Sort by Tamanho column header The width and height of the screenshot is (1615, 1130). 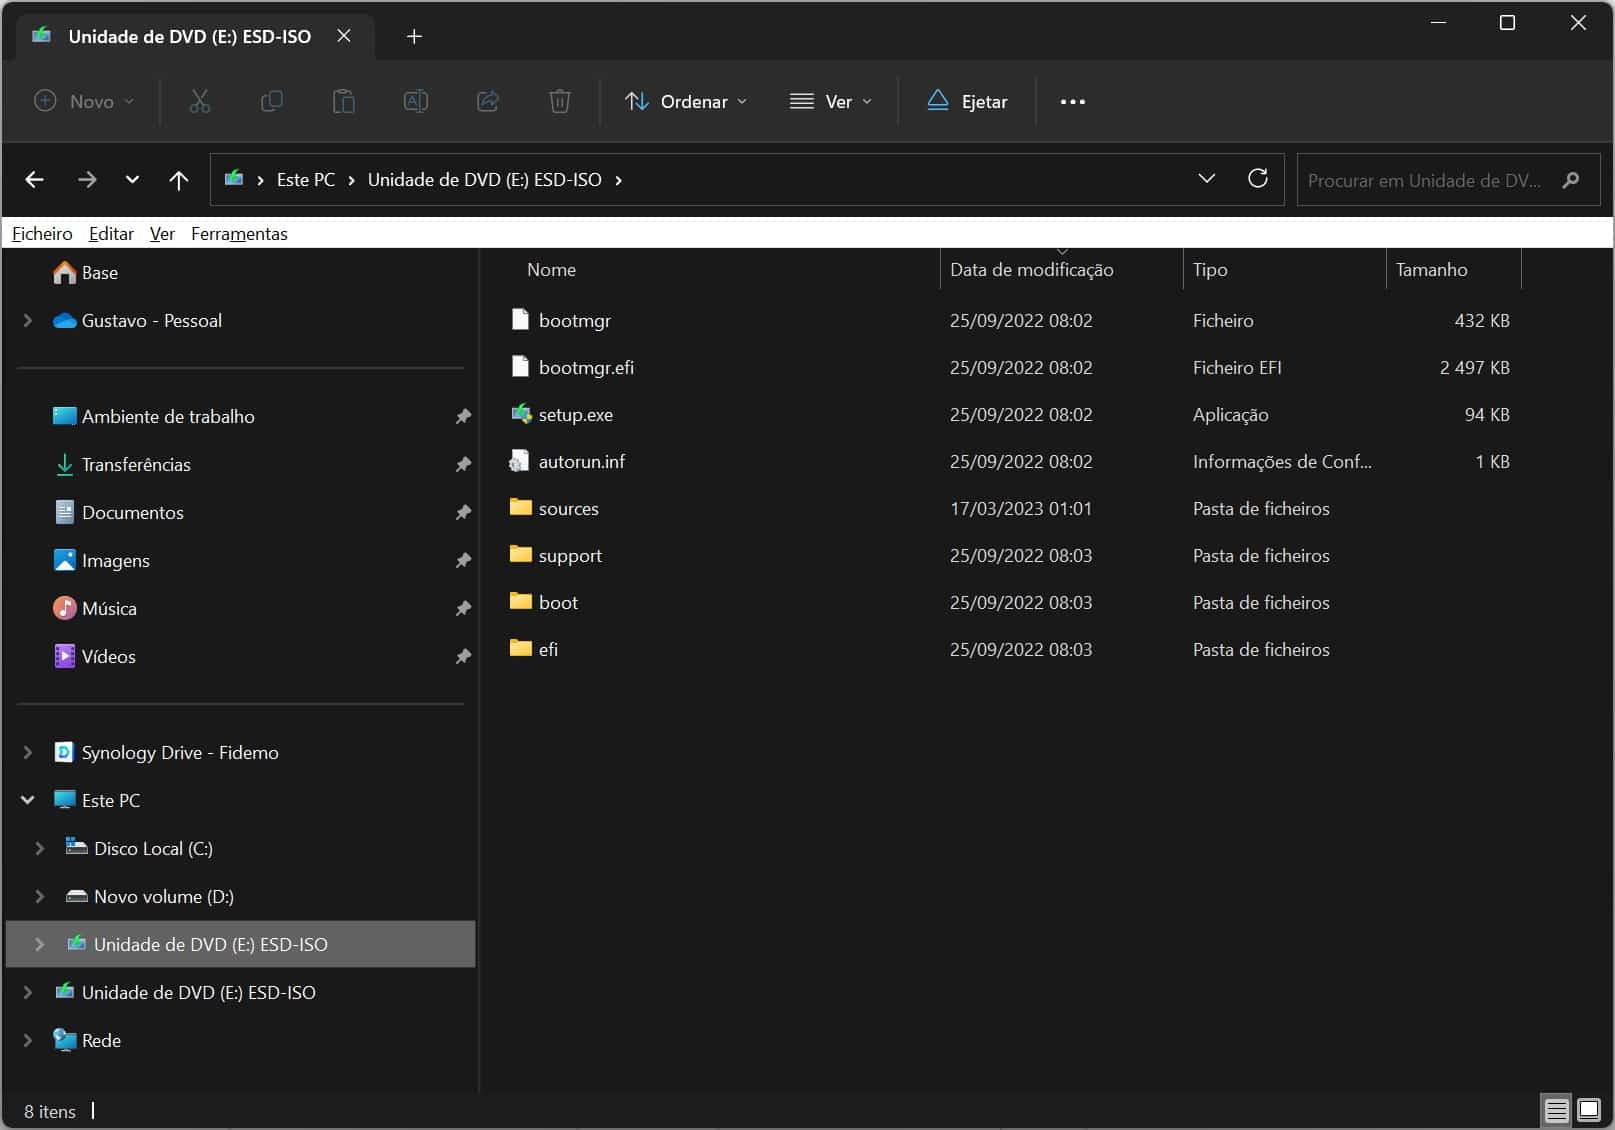pos(1431,269)
